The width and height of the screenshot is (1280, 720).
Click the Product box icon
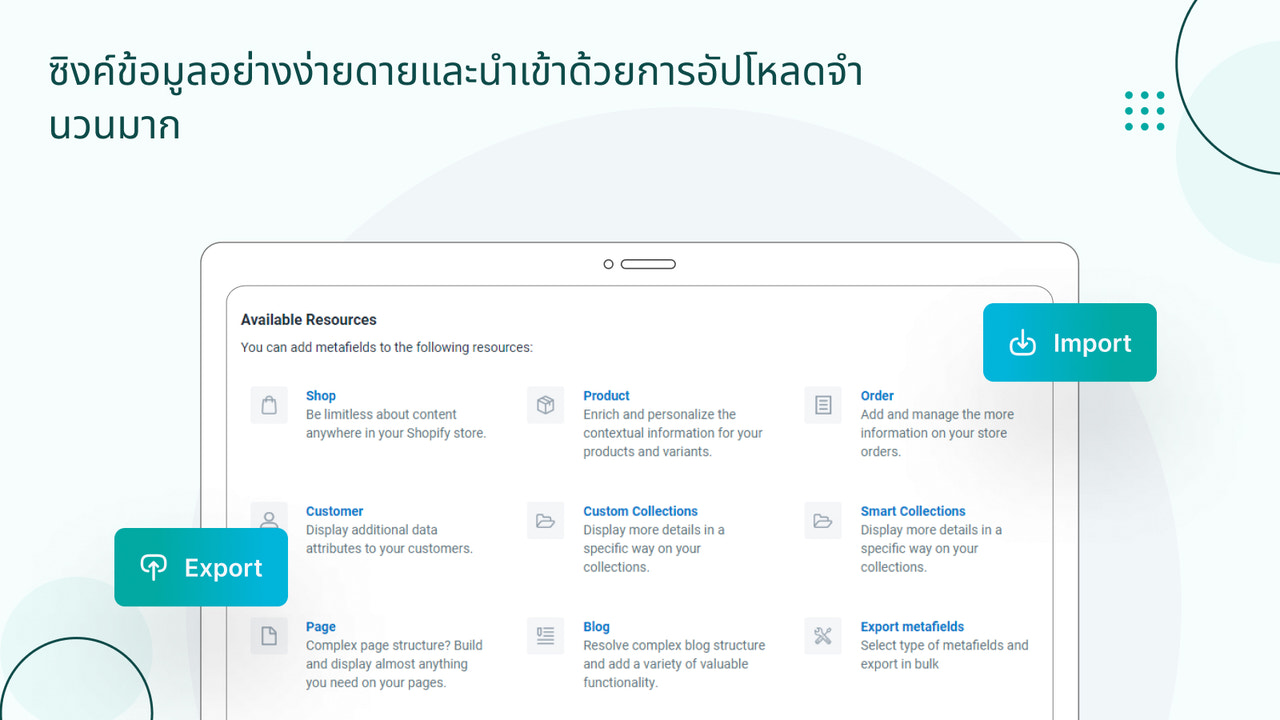click(x=546, y=405)
